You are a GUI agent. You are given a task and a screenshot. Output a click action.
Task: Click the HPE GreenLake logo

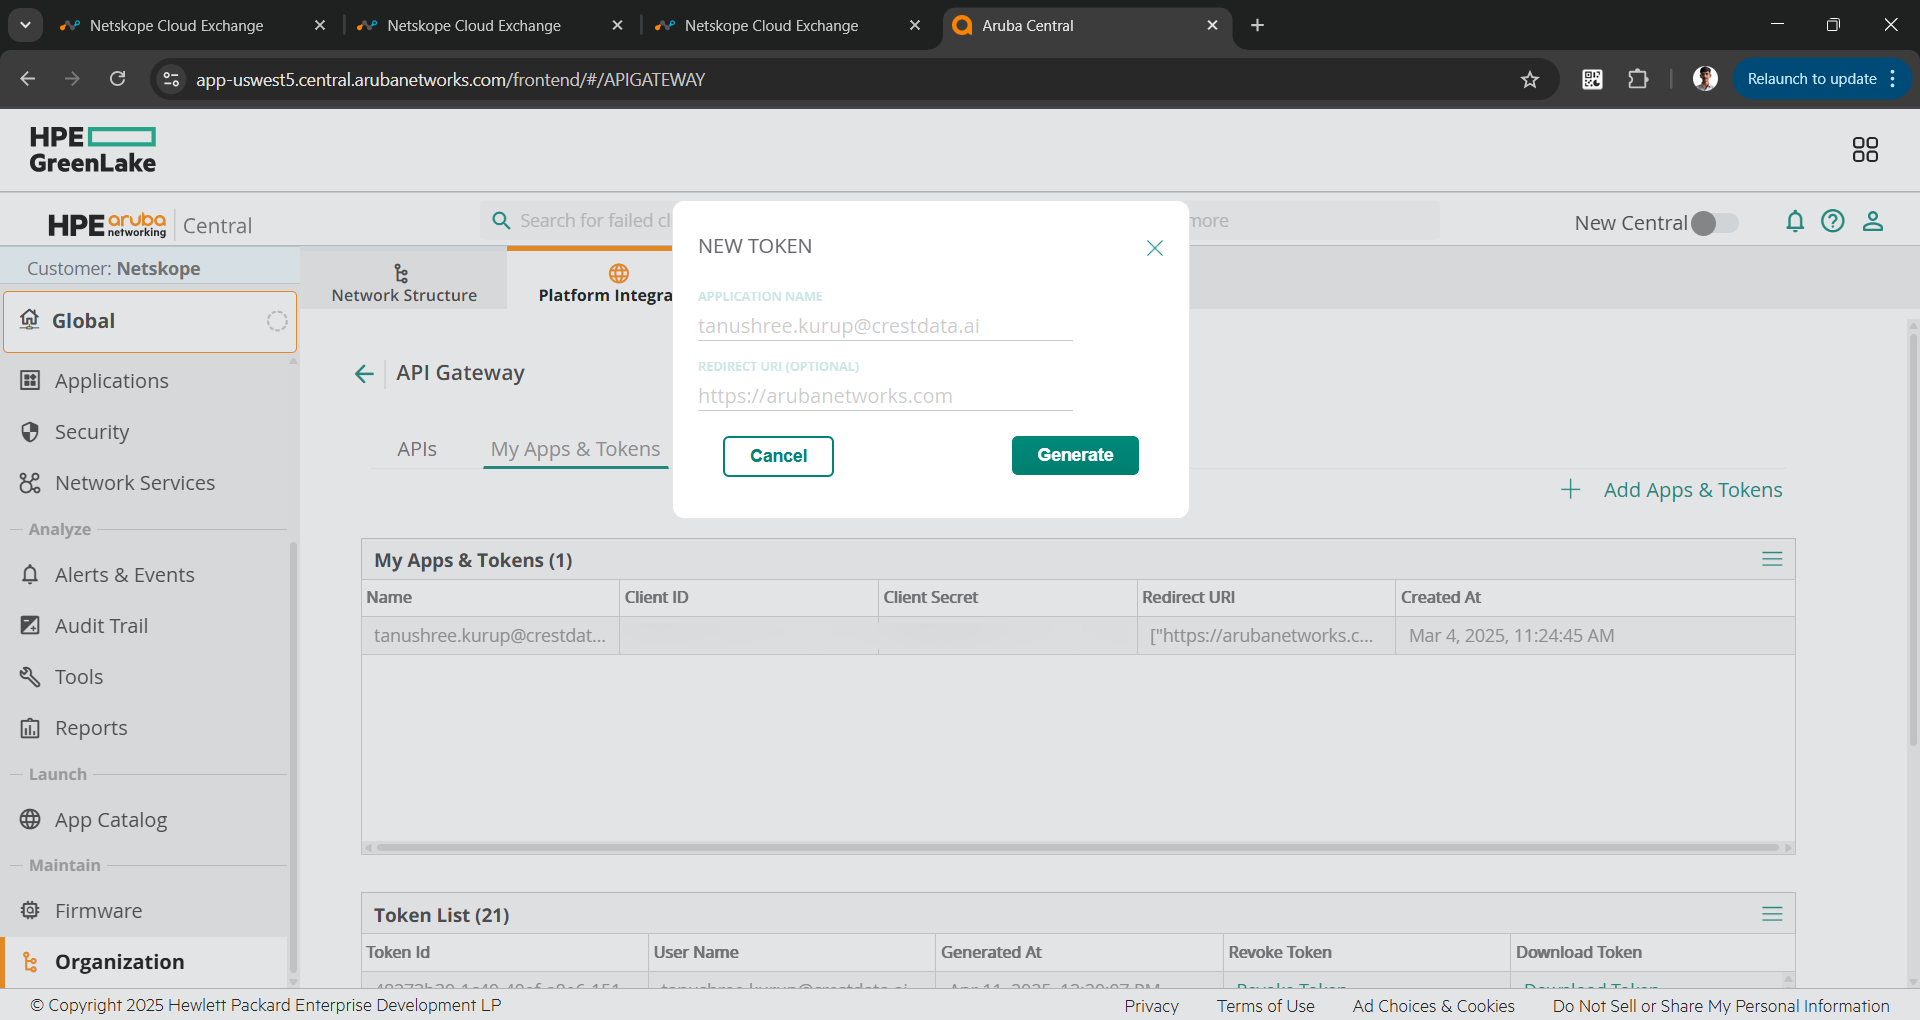click(x=92, y=150)
